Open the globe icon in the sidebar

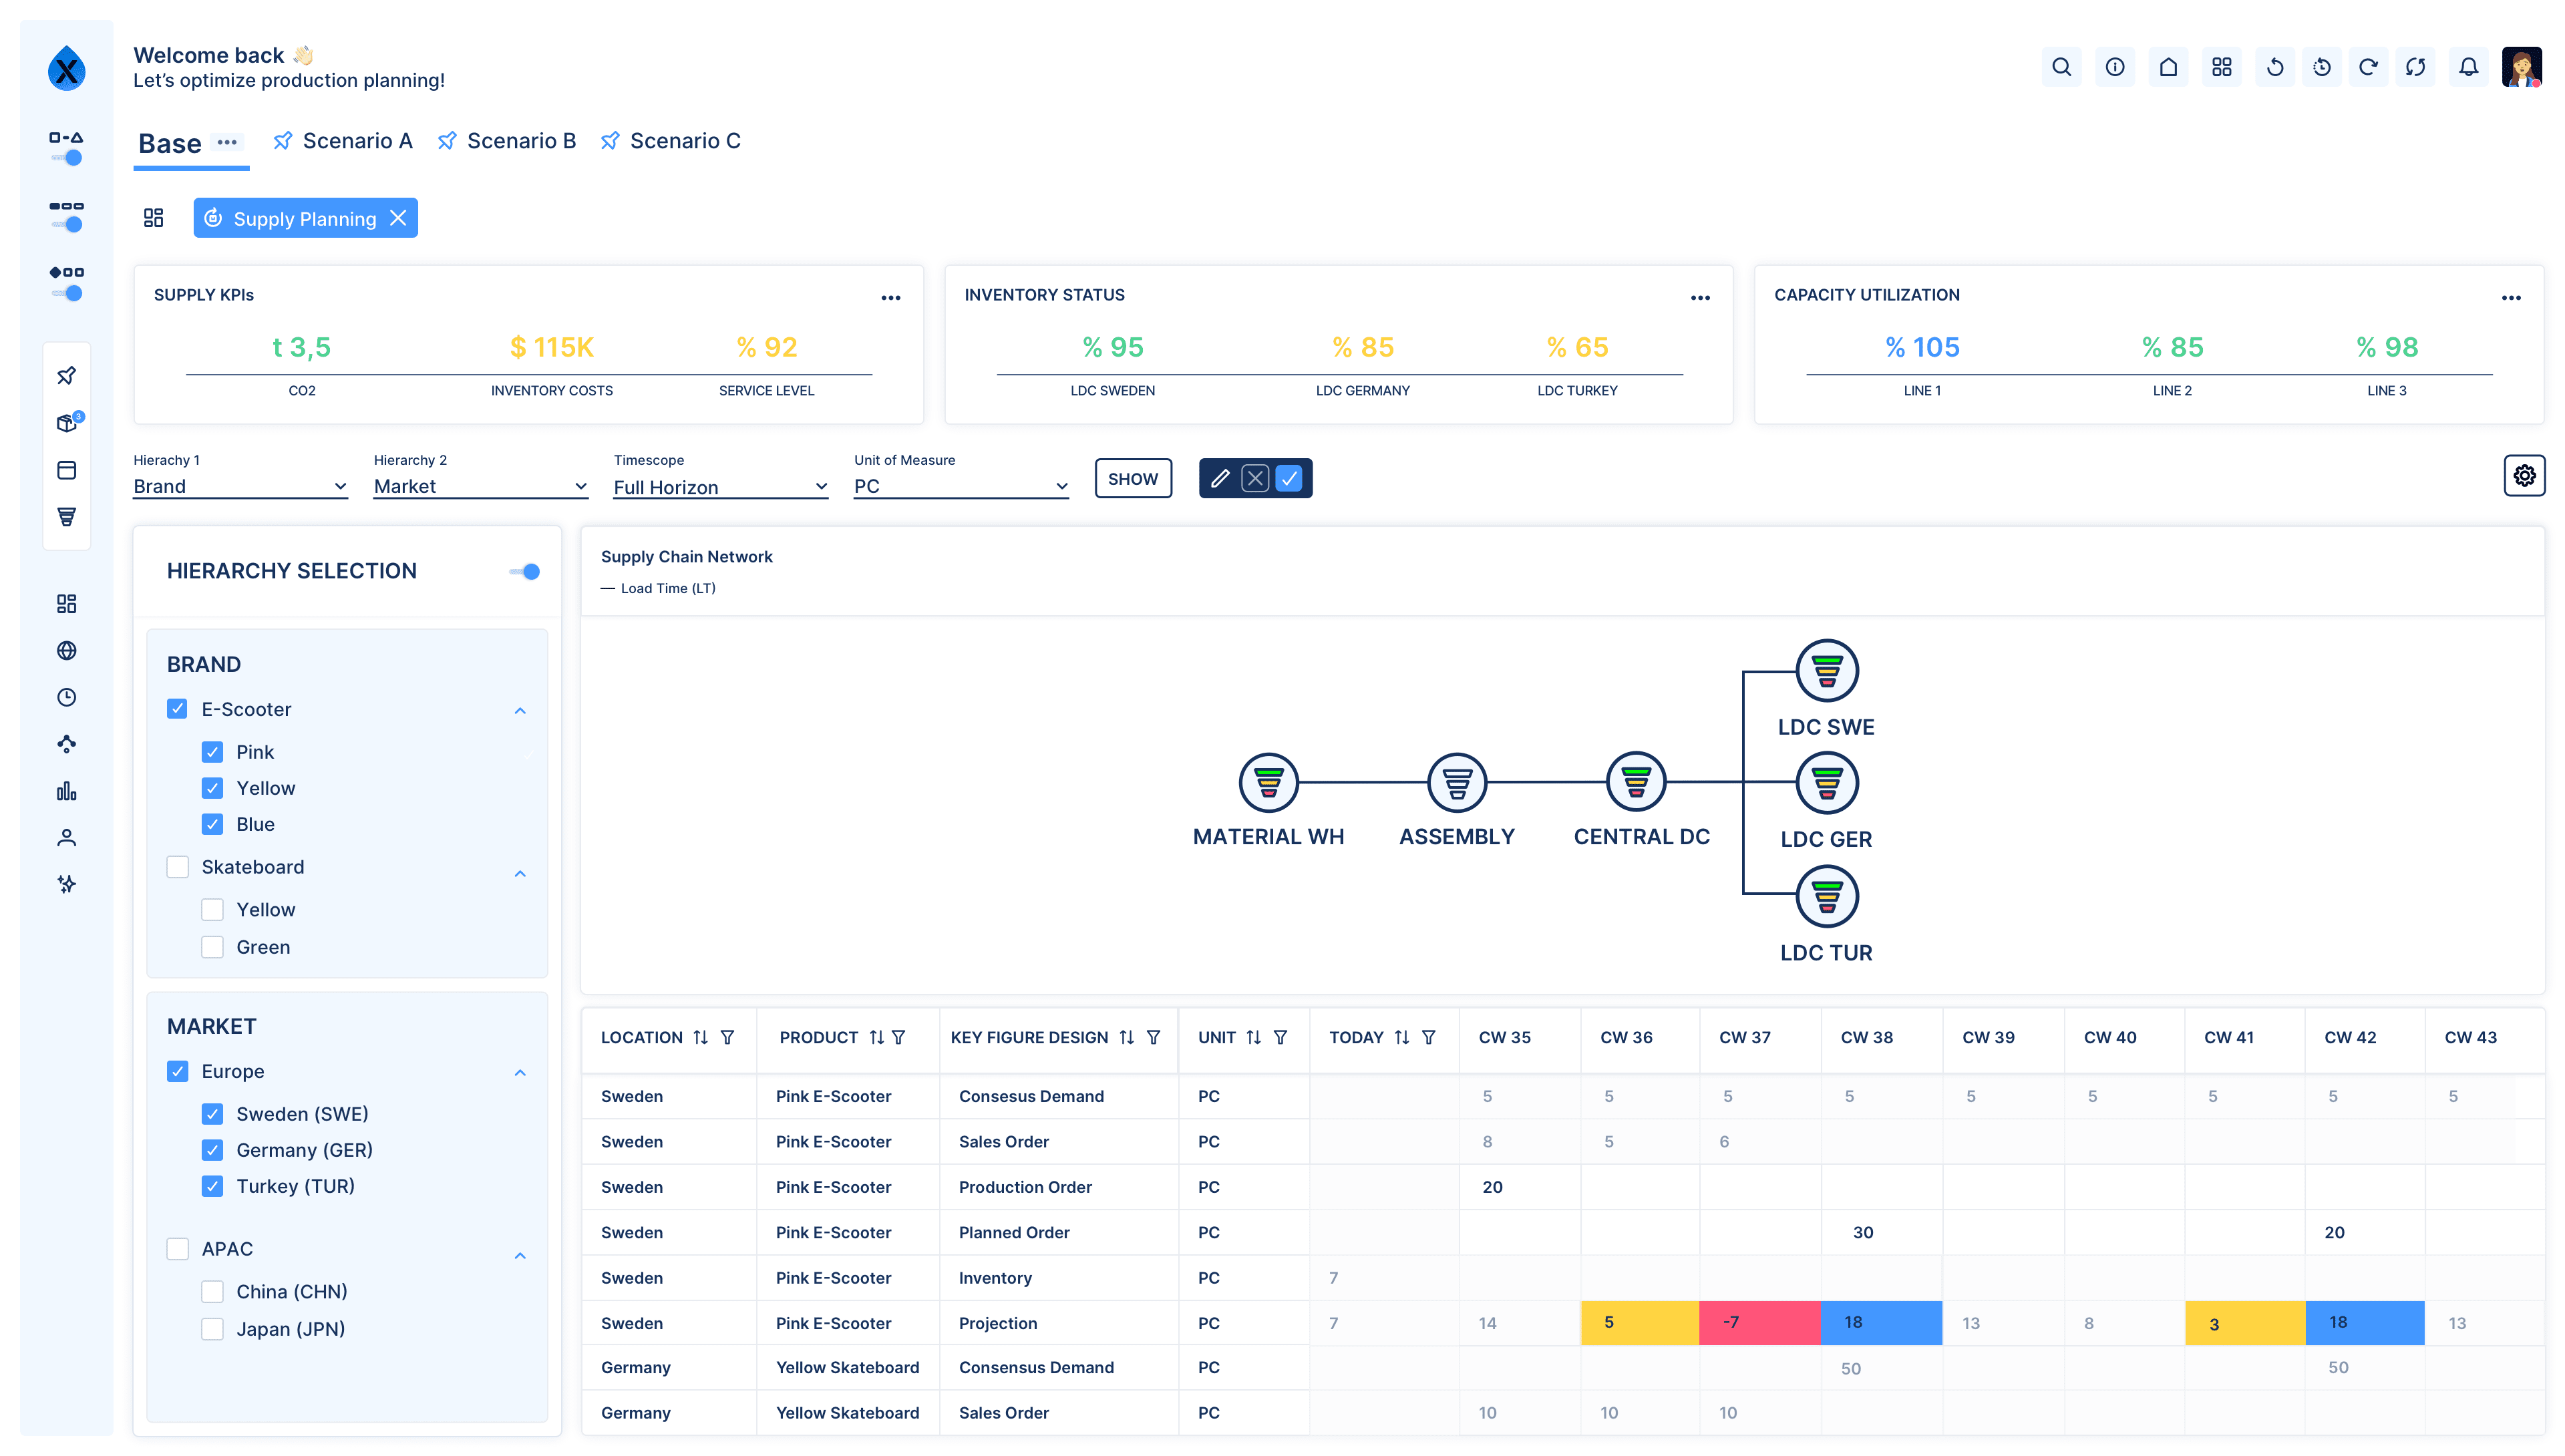67,651
